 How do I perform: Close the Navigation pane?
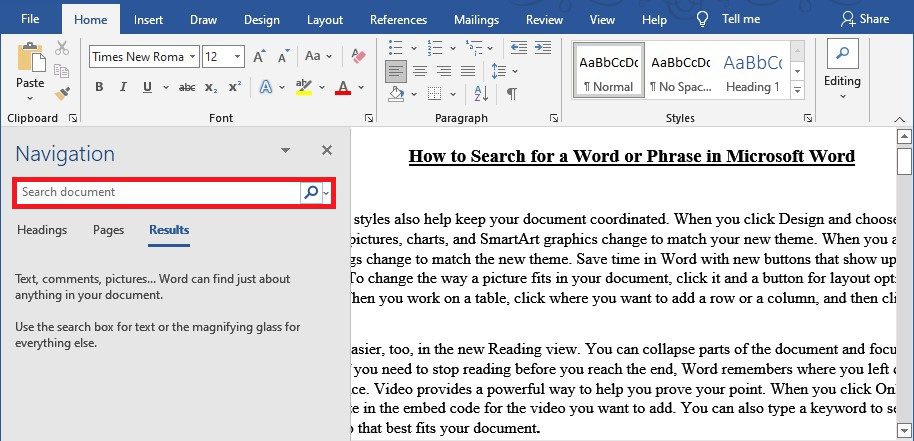point(327,150)
